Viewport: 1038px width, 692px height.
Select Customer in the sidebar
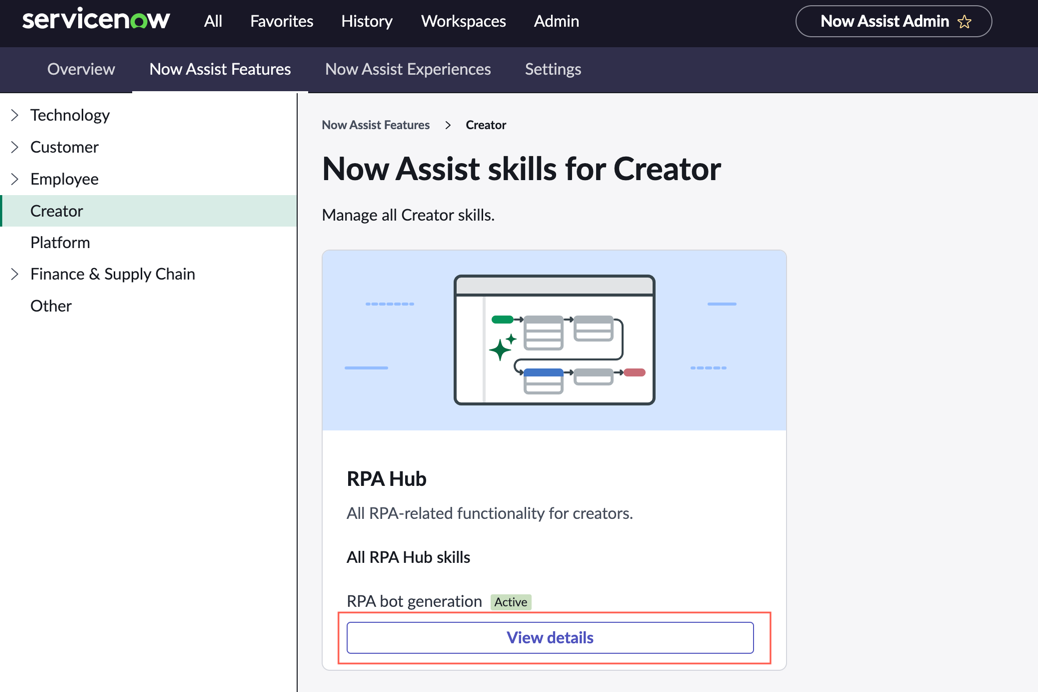click(64, 147)
